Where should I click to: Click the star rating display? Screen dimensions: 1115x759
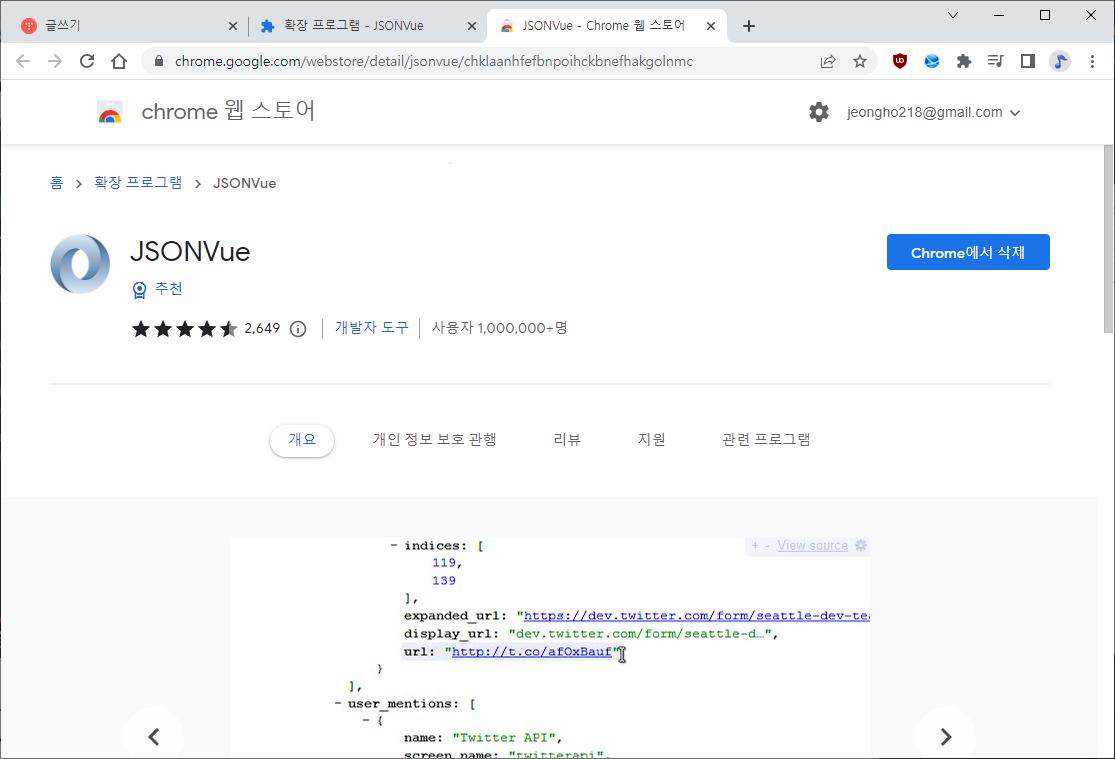pyautogui.click(x=185, y=329)
